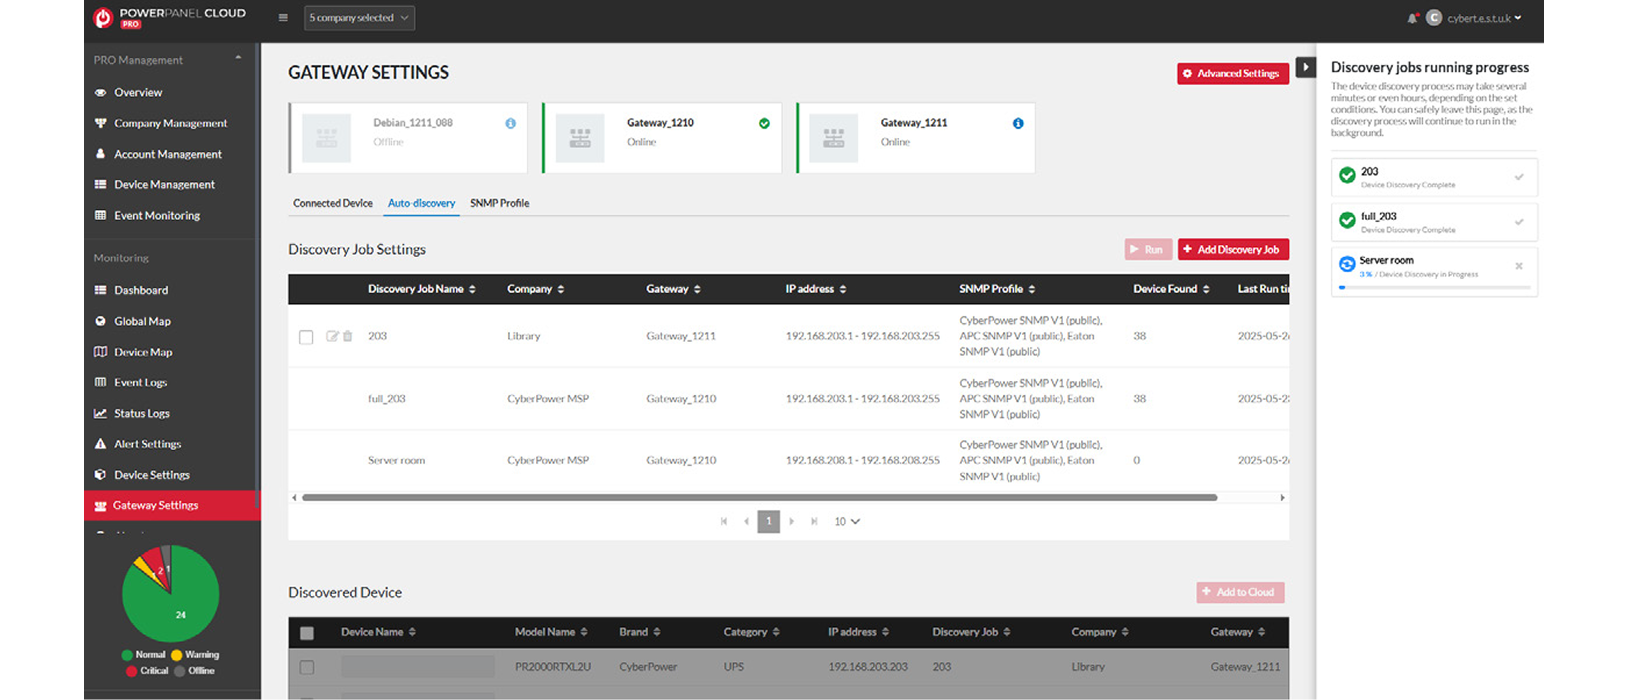1628x700 pixels.
Task: Click info icon on Gateway_1211 card
Action: click(1018, 123)
